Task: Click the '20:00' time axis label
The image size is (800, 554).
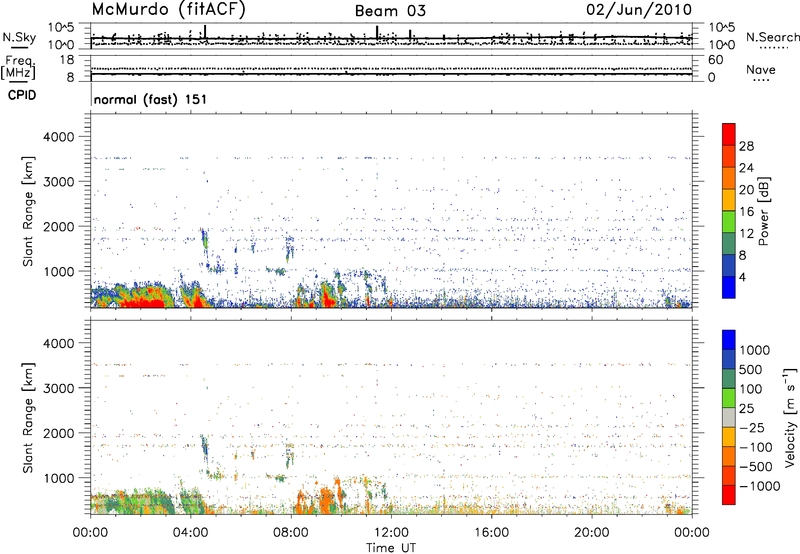Action: click(592, 533)
